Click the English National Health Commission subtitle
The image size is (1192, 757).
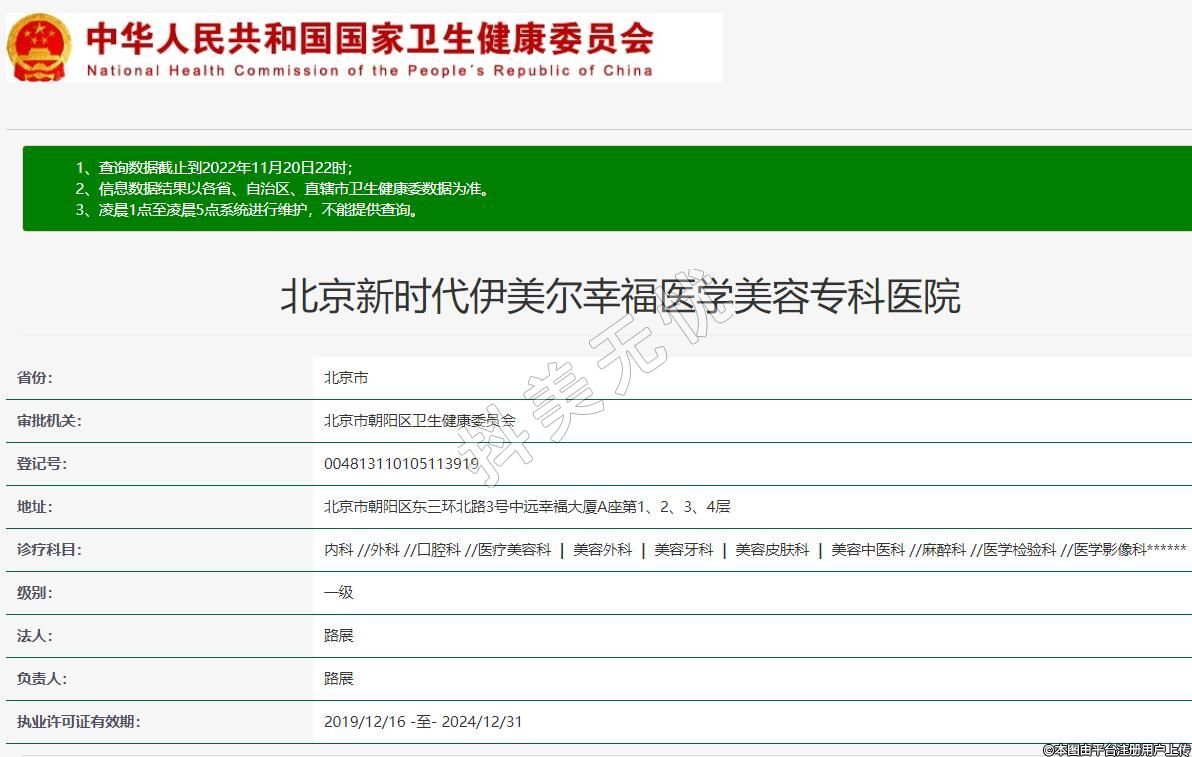tap(369, 70)
